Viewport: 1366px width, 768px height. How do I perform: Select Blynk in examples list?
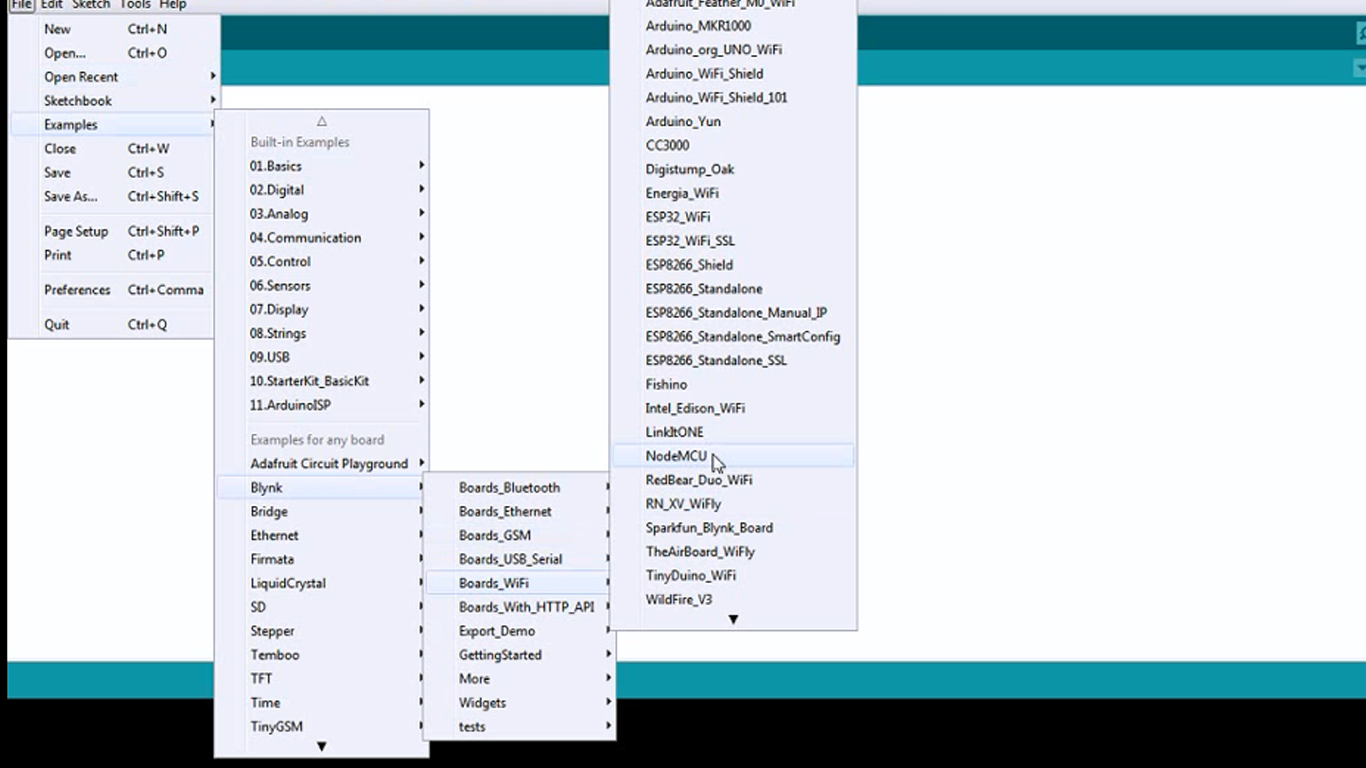point(322,488)
